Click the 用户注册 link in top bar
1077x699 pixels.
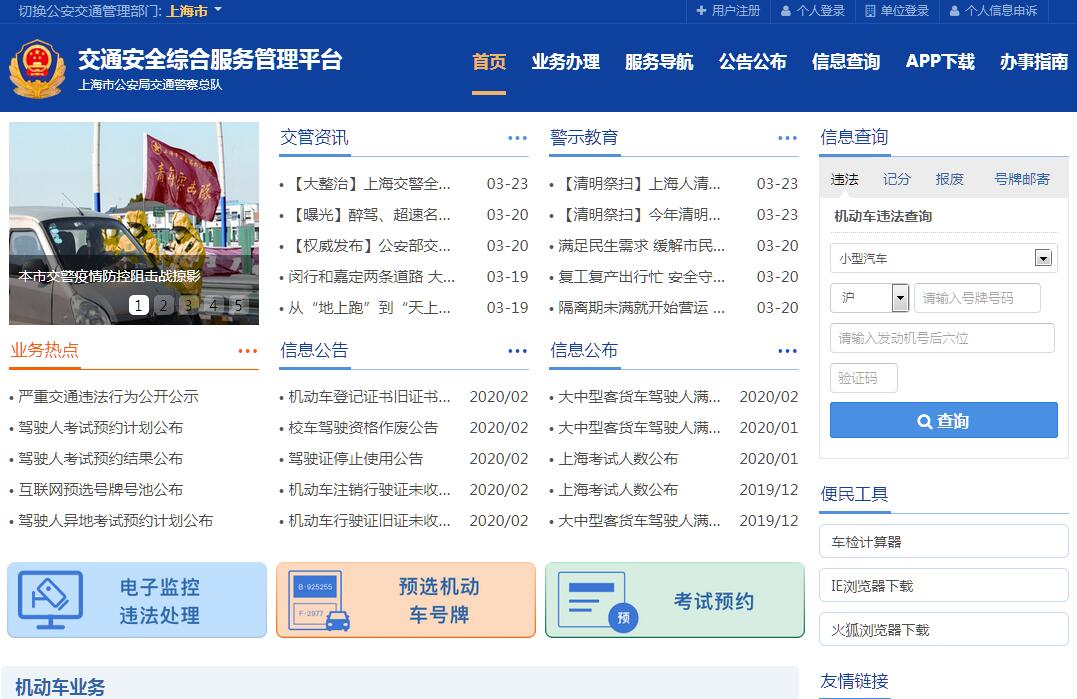(x=727, y=11)
